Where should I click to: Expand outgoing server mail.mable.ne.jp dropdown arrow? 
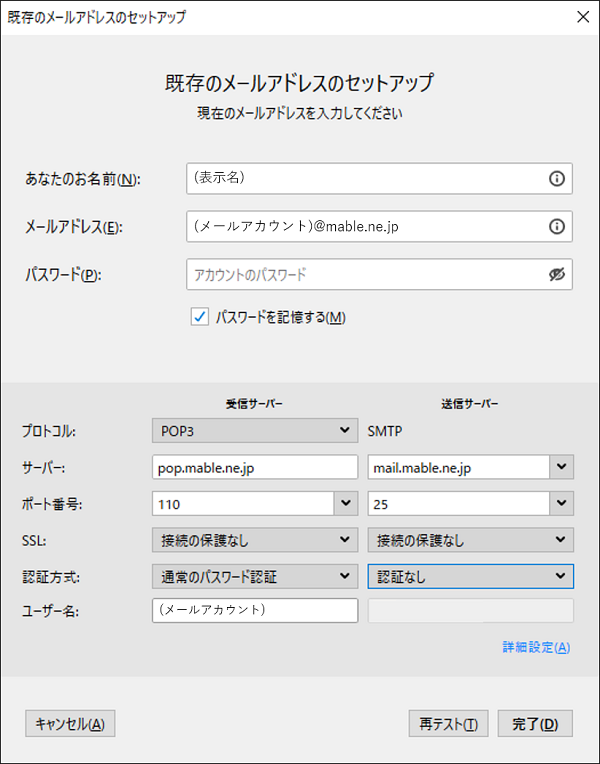click(561, 467)
